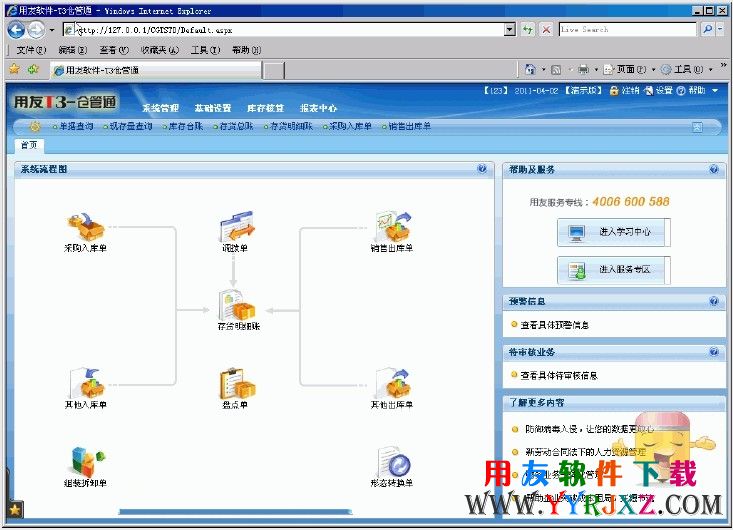The width and height of the screenshot is (733, 530).
Task: Select the 用友软件-T3仓管通 browser tab
Action: (x=156, y=70)
